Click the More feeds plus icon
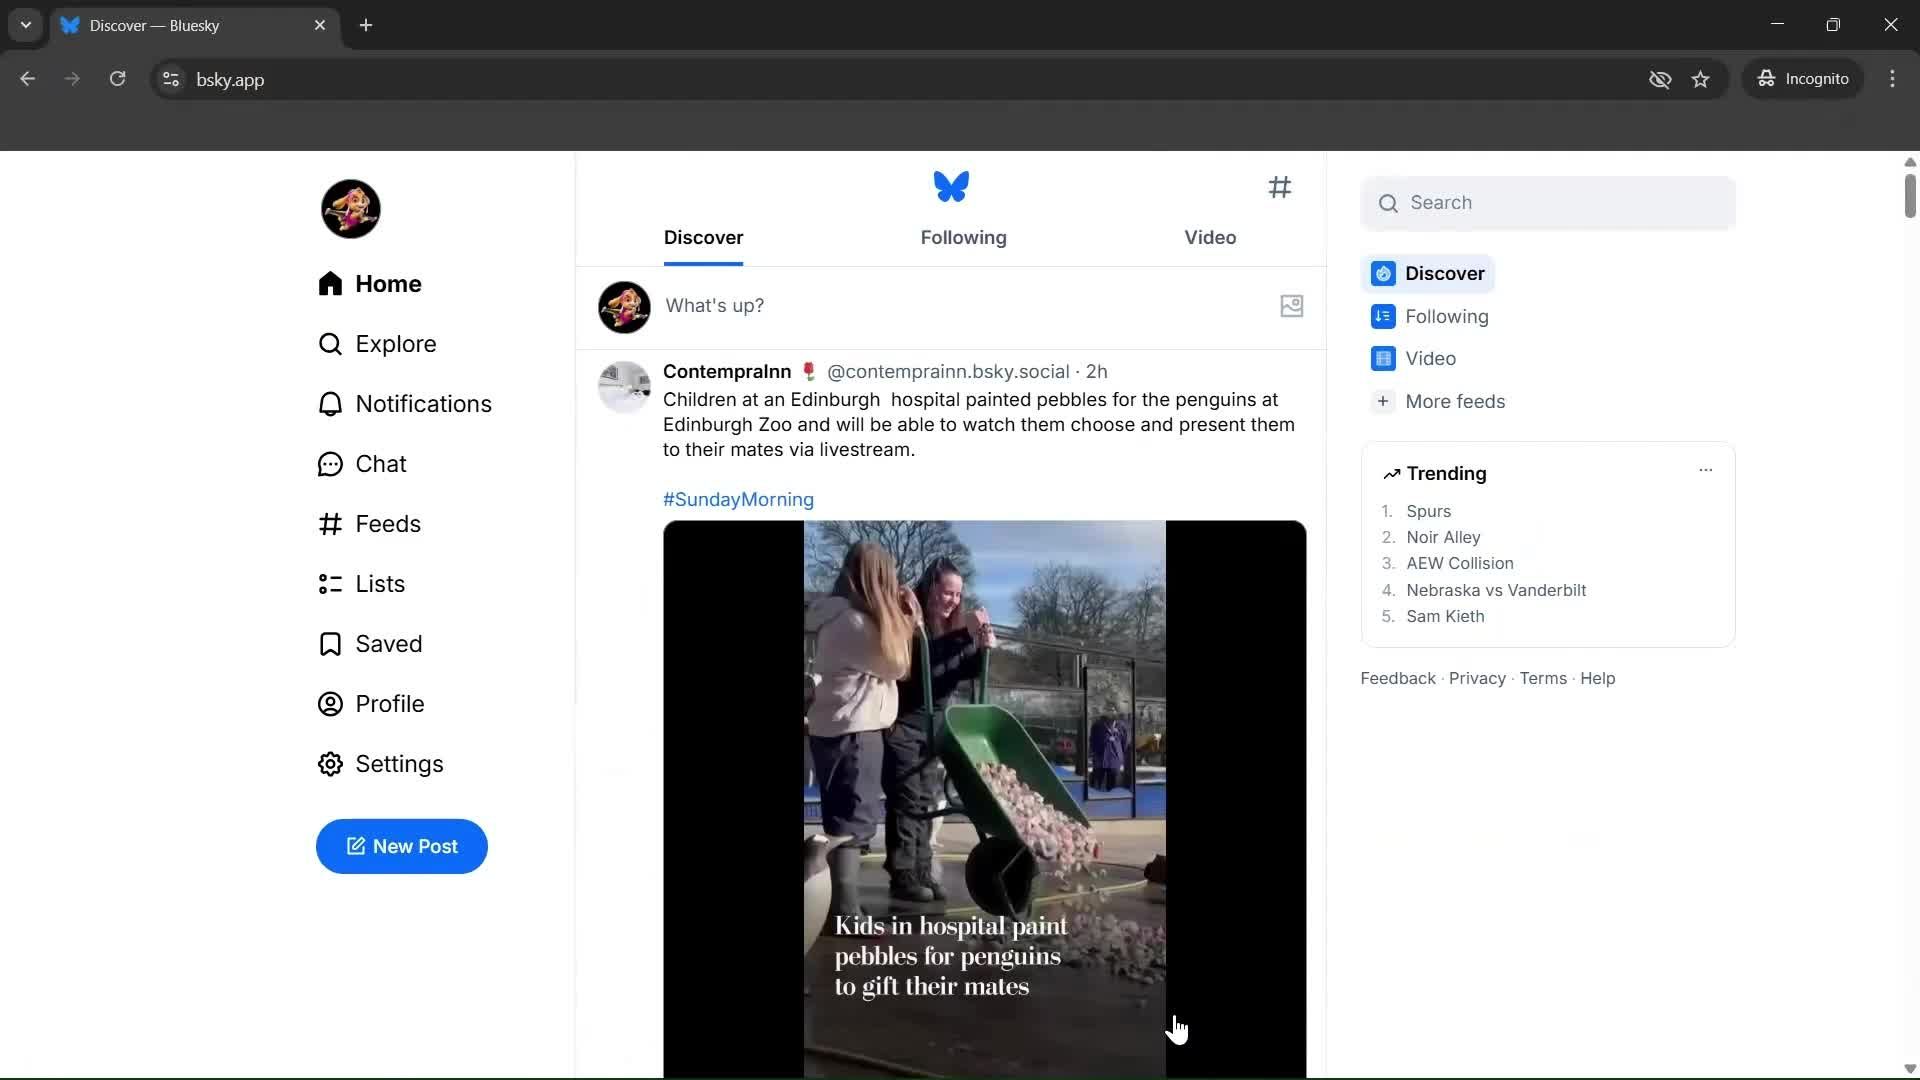Screen dimensions: 1920x1080 pos(1383,401)
